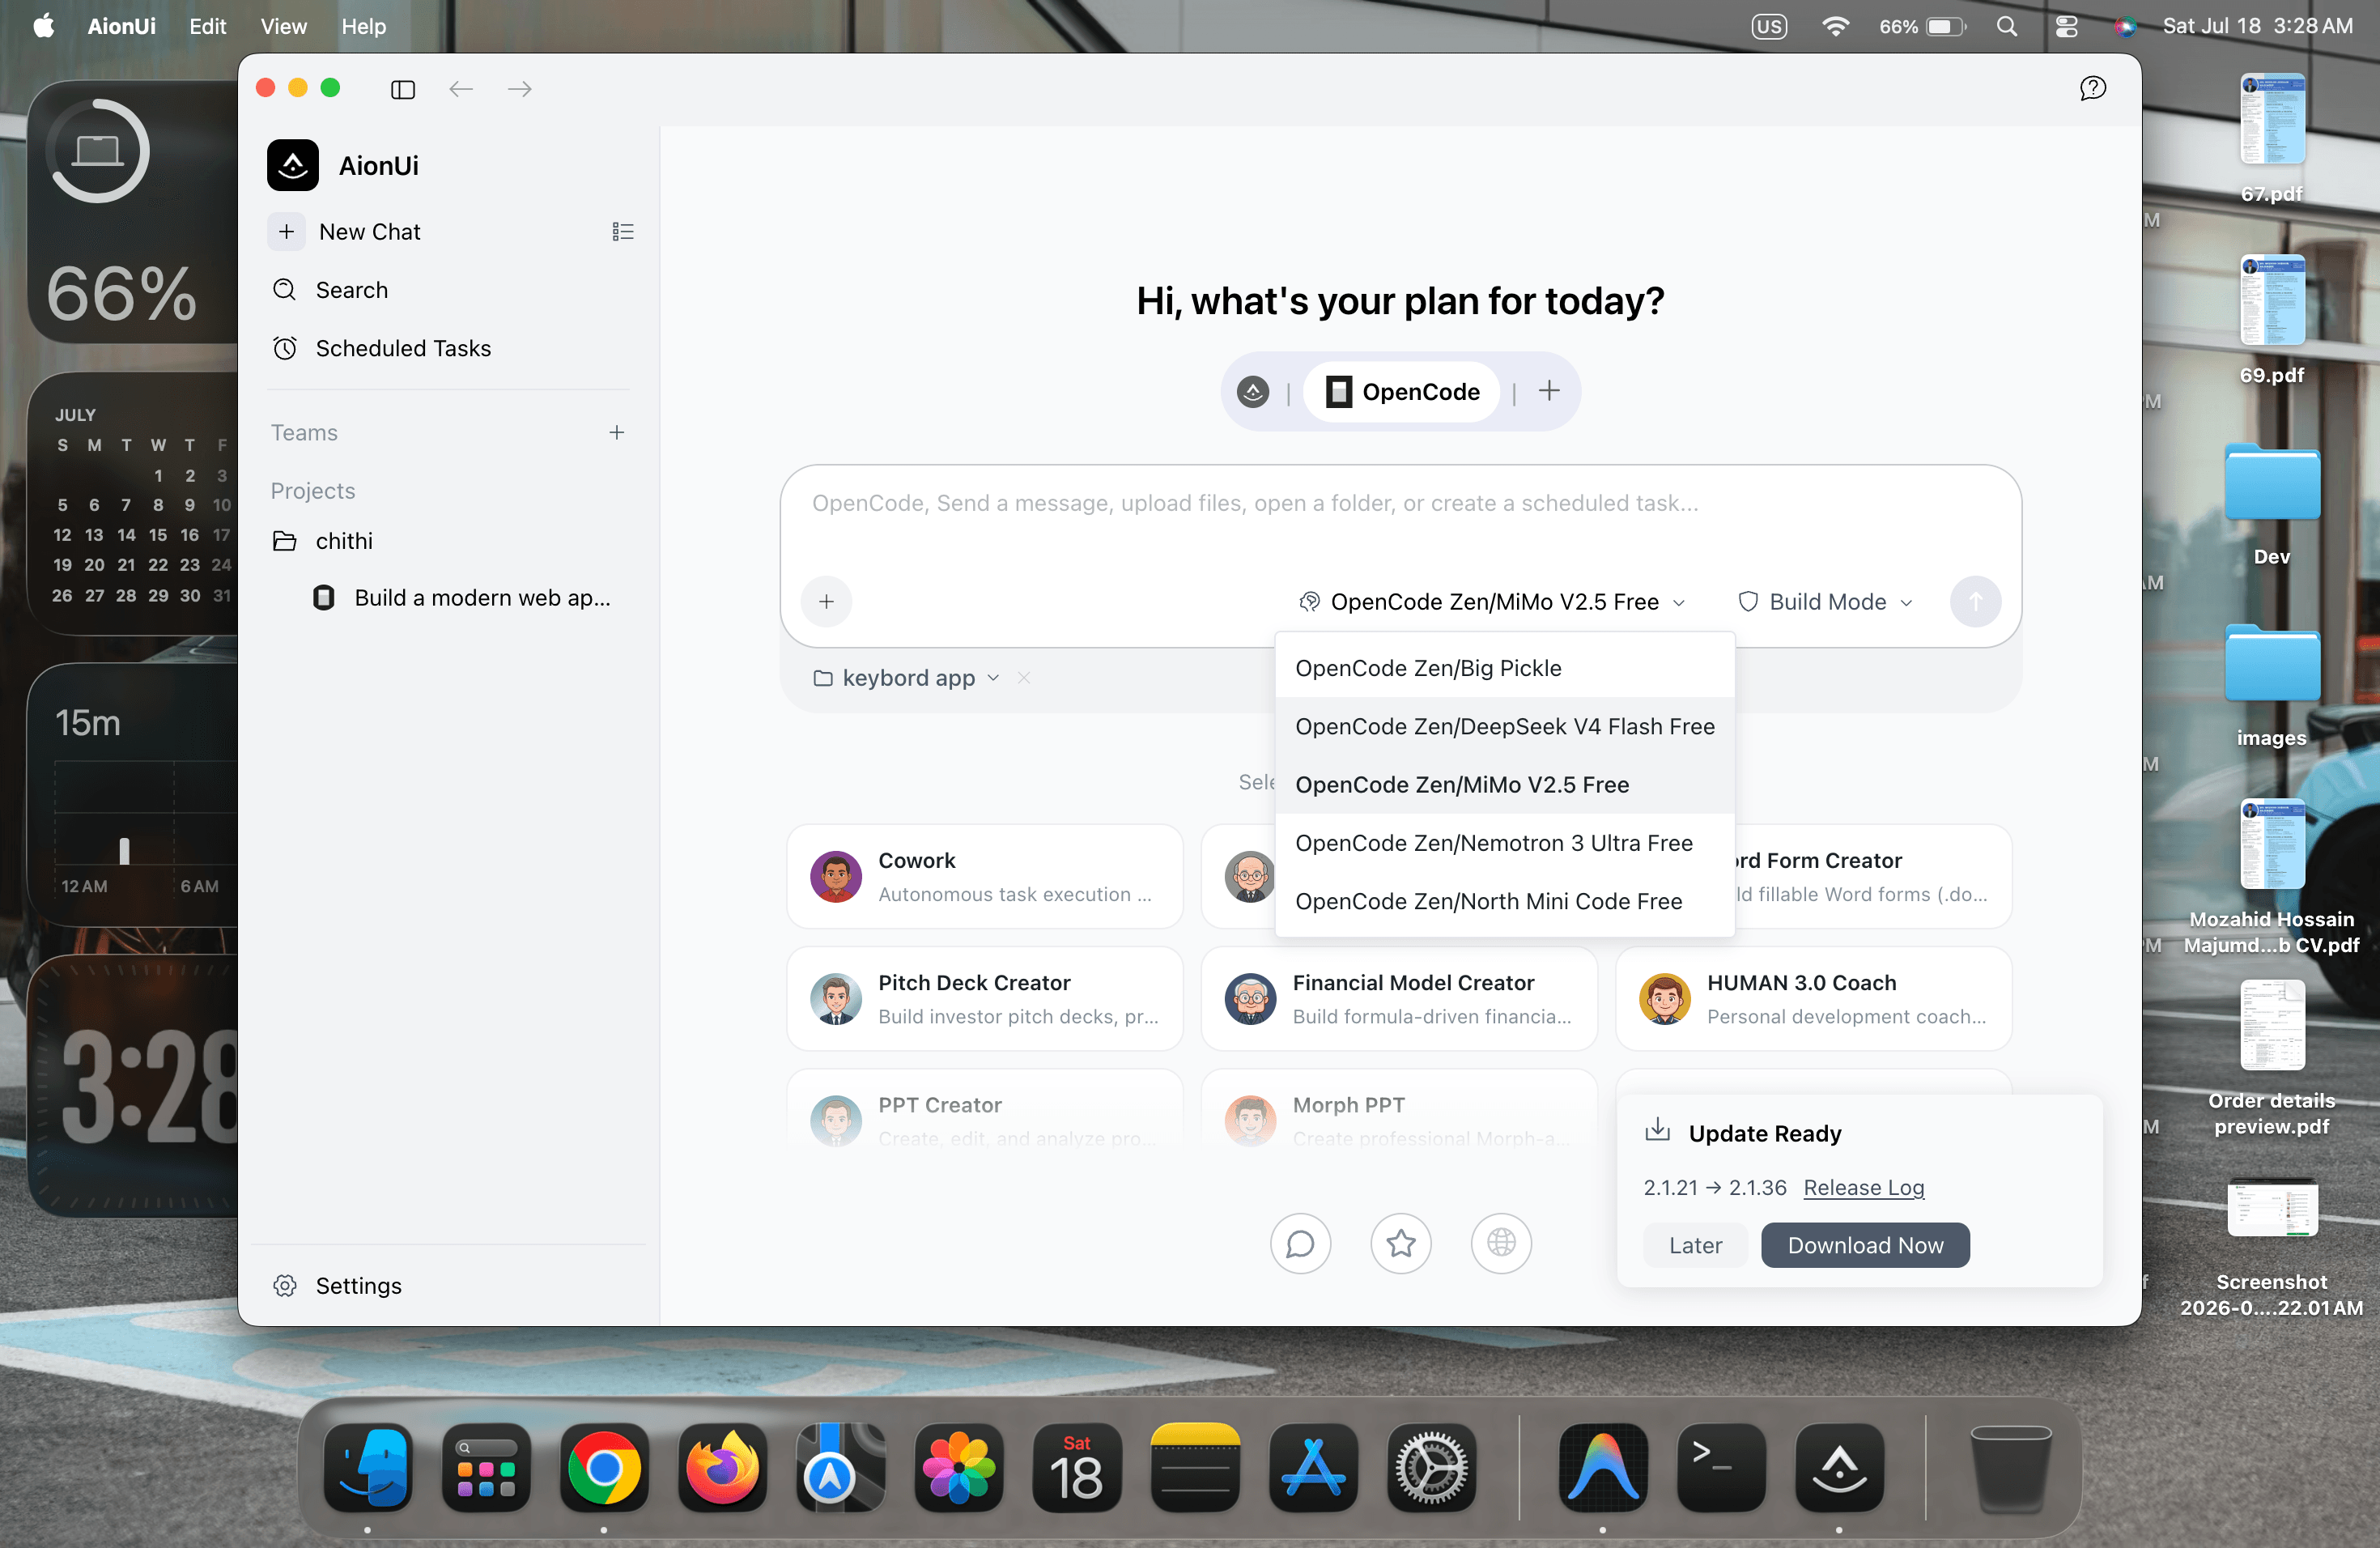Open the chithi project folder
This screenshot has width=2380, height=1548.
[344, 541]
